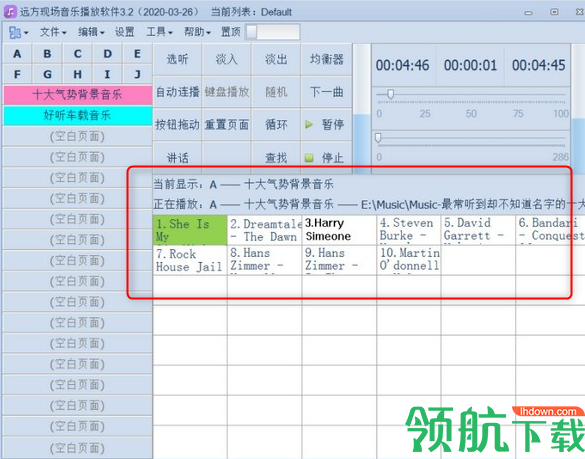Image resolution: width=585 pixels, height=459 pixels.
Task: Switch to page group H
Action: (x=77, y=74)
